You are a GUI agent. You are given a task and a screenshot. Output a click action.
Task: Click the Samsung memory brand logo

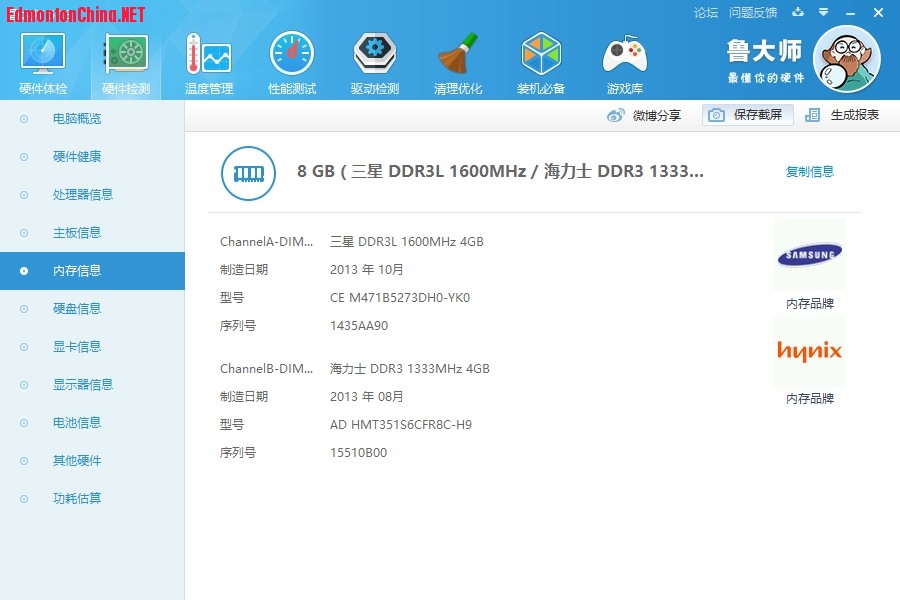click(x=809, y=255)
